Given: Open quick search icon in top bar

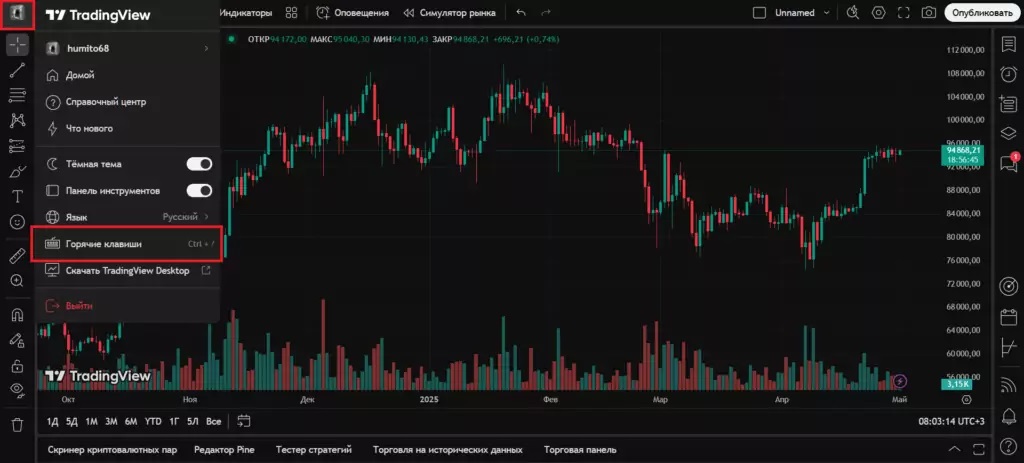Looking at the screenshot, I should click(852, 13).
